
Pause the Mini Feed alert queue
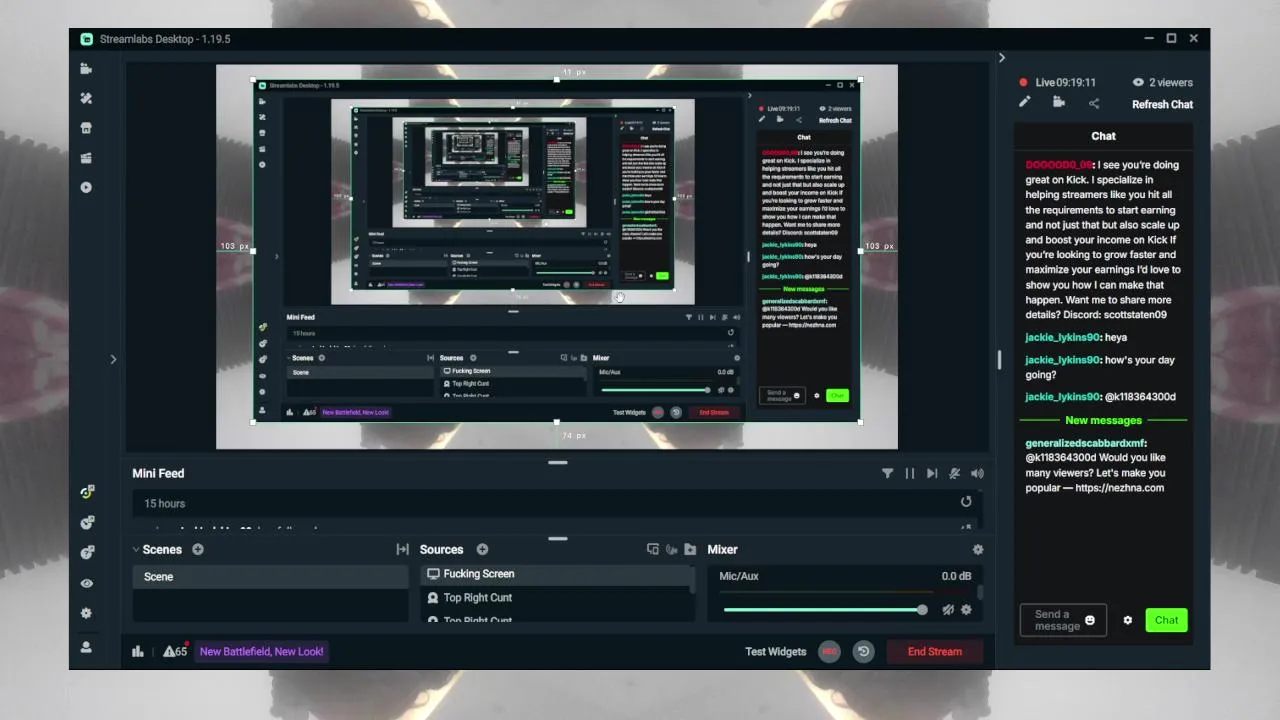[910, 473]
